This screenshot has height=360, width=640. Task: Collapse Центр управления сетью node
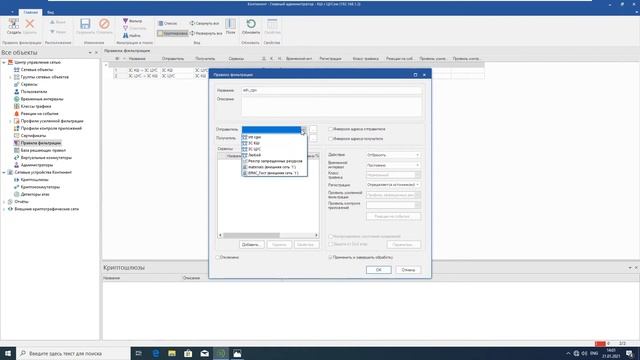[4, 62]
